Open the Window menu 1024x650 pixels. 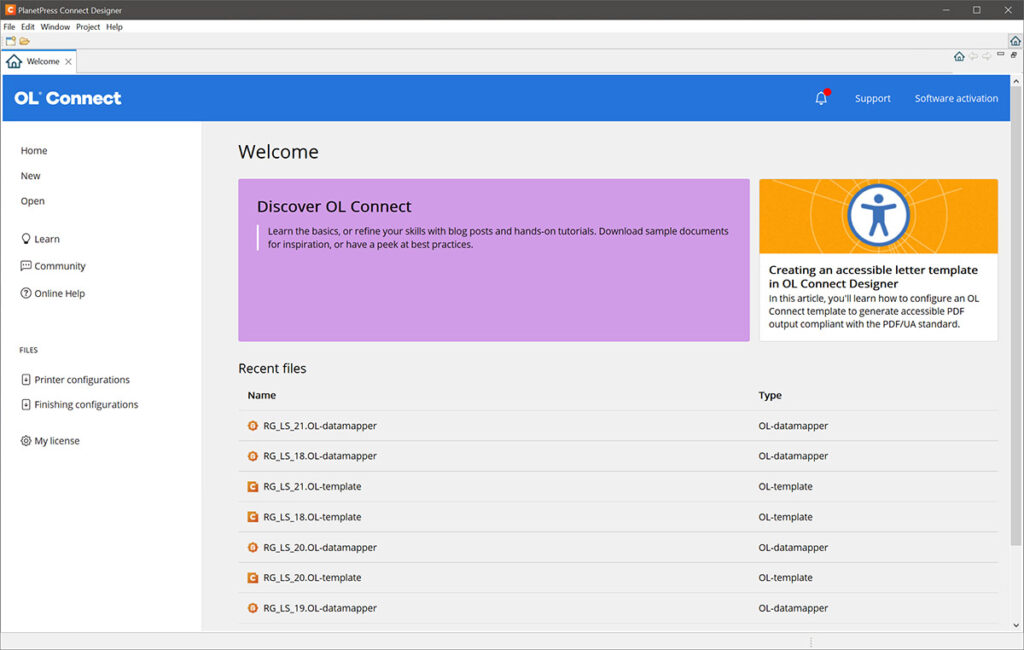[x=55, y=27]
